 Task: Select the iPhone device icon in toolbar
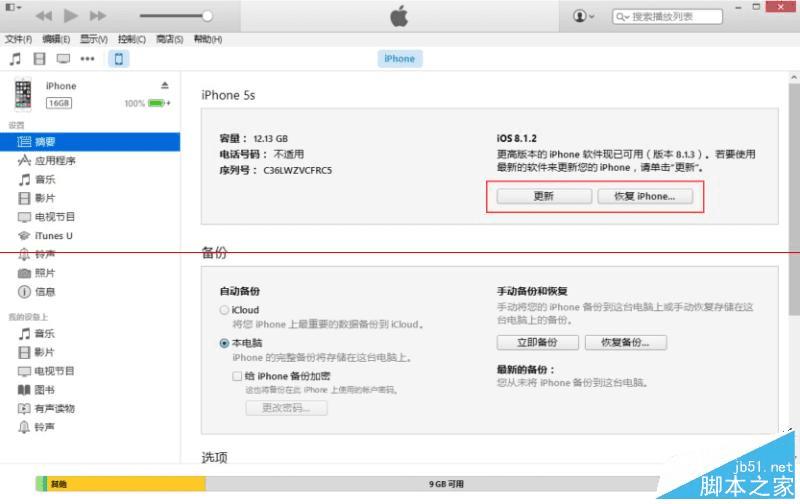pos(118,59)
